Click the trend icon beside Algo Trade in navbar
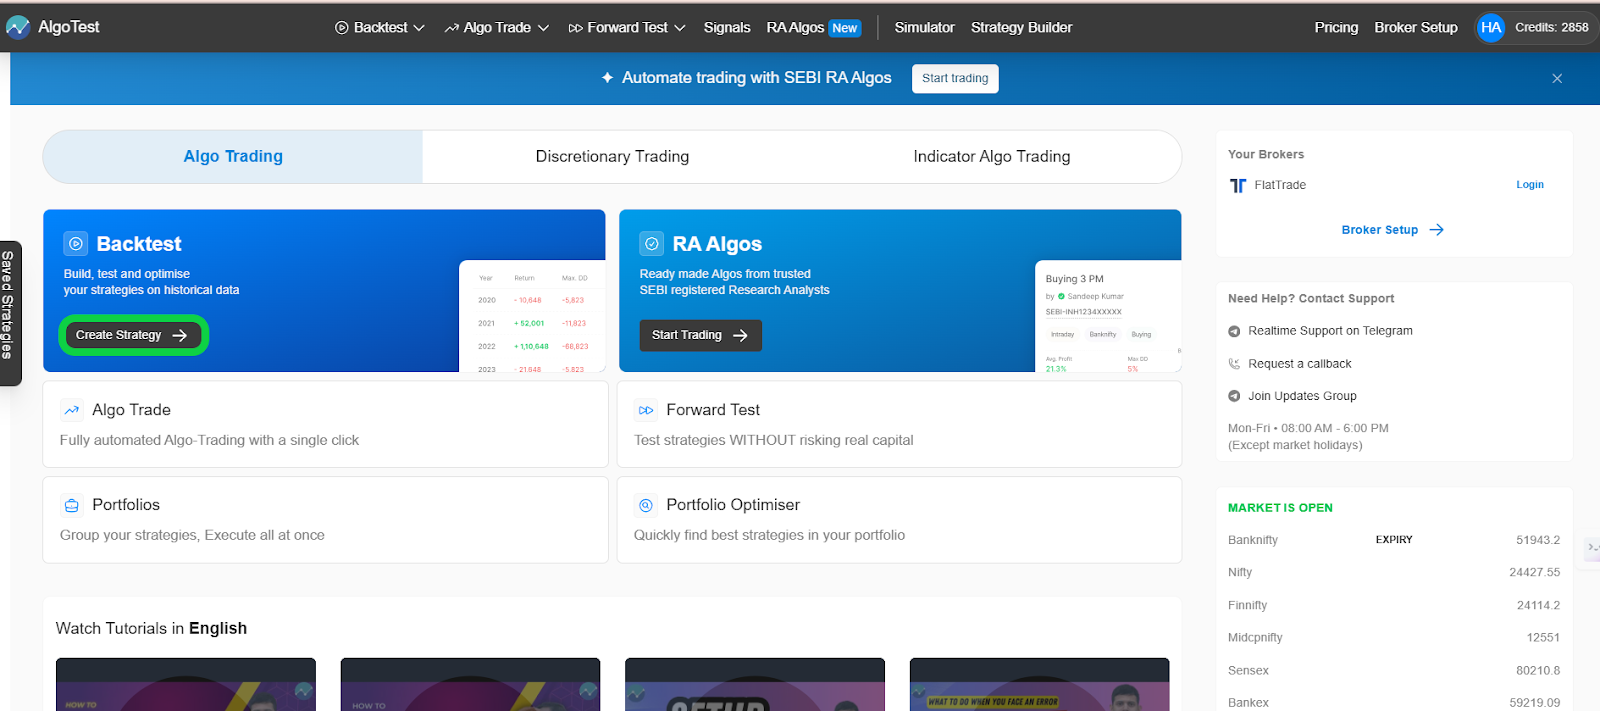Screen dimensions: 1600x711 (452, 28)
